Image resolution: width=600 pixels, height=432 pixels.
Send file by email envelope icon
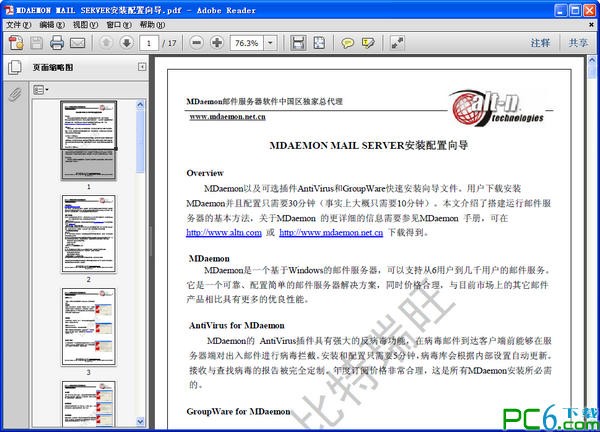77,43
